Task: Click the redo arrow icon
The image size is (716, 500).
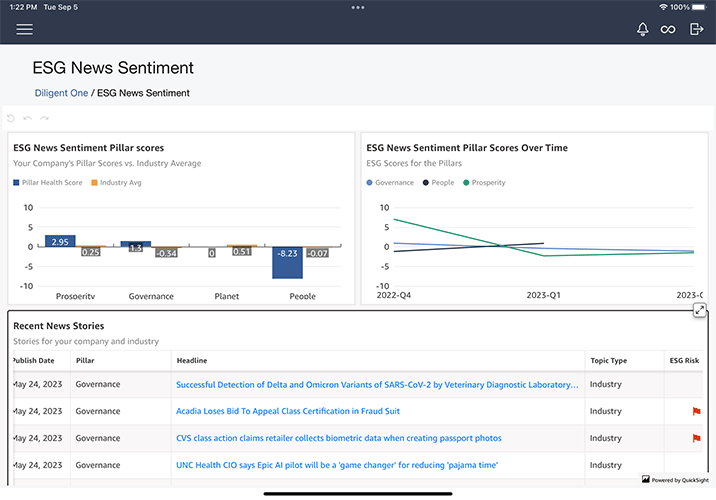Action: tap(44, 118)
